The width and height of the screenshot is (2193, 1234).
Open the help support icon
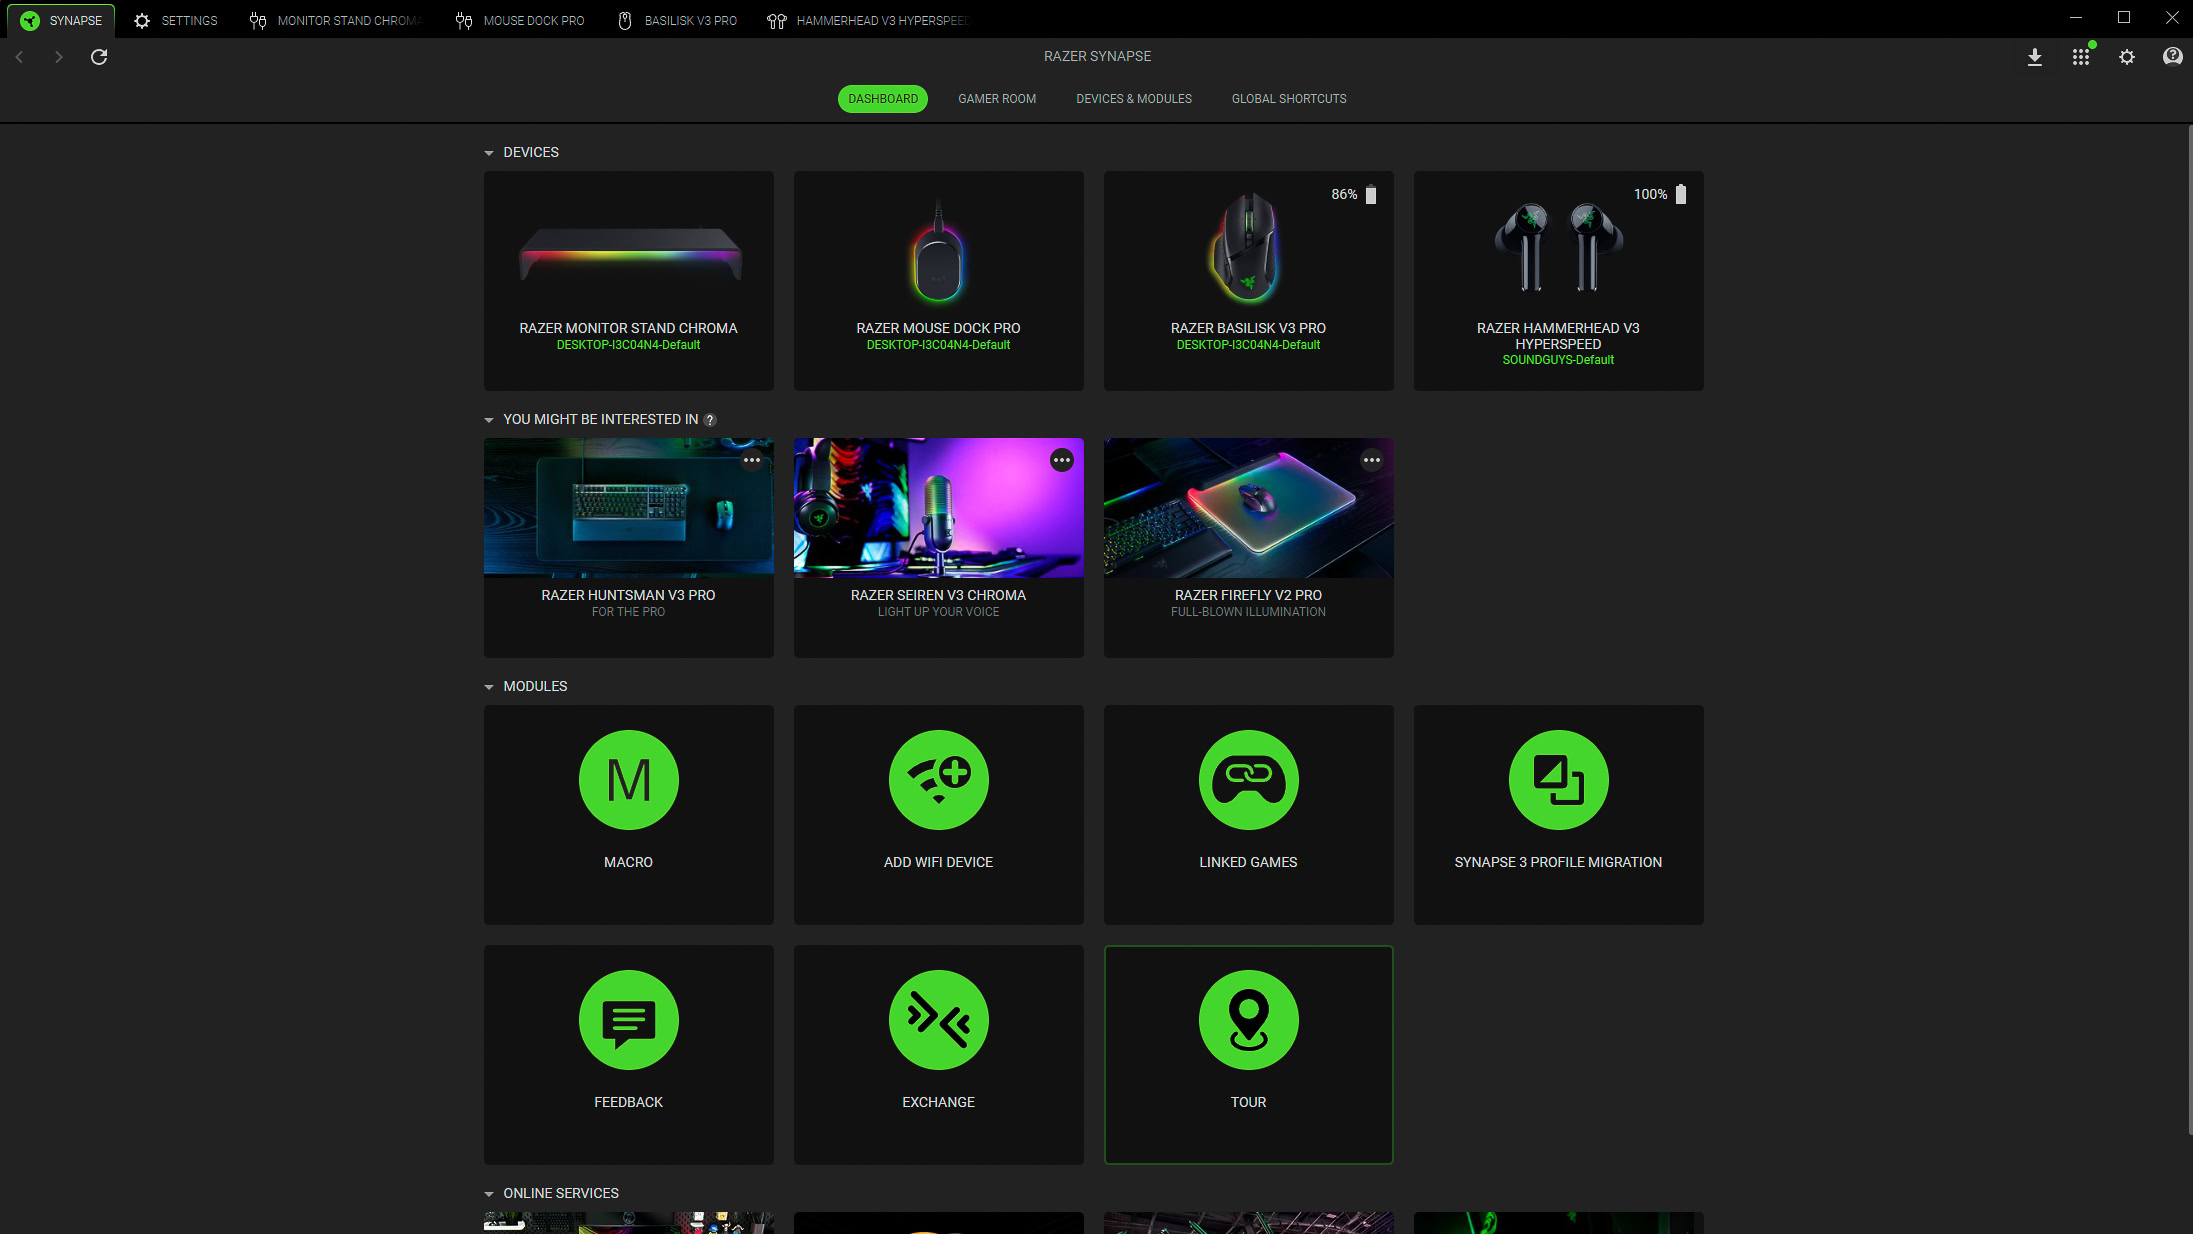(x=2172, y=57)
